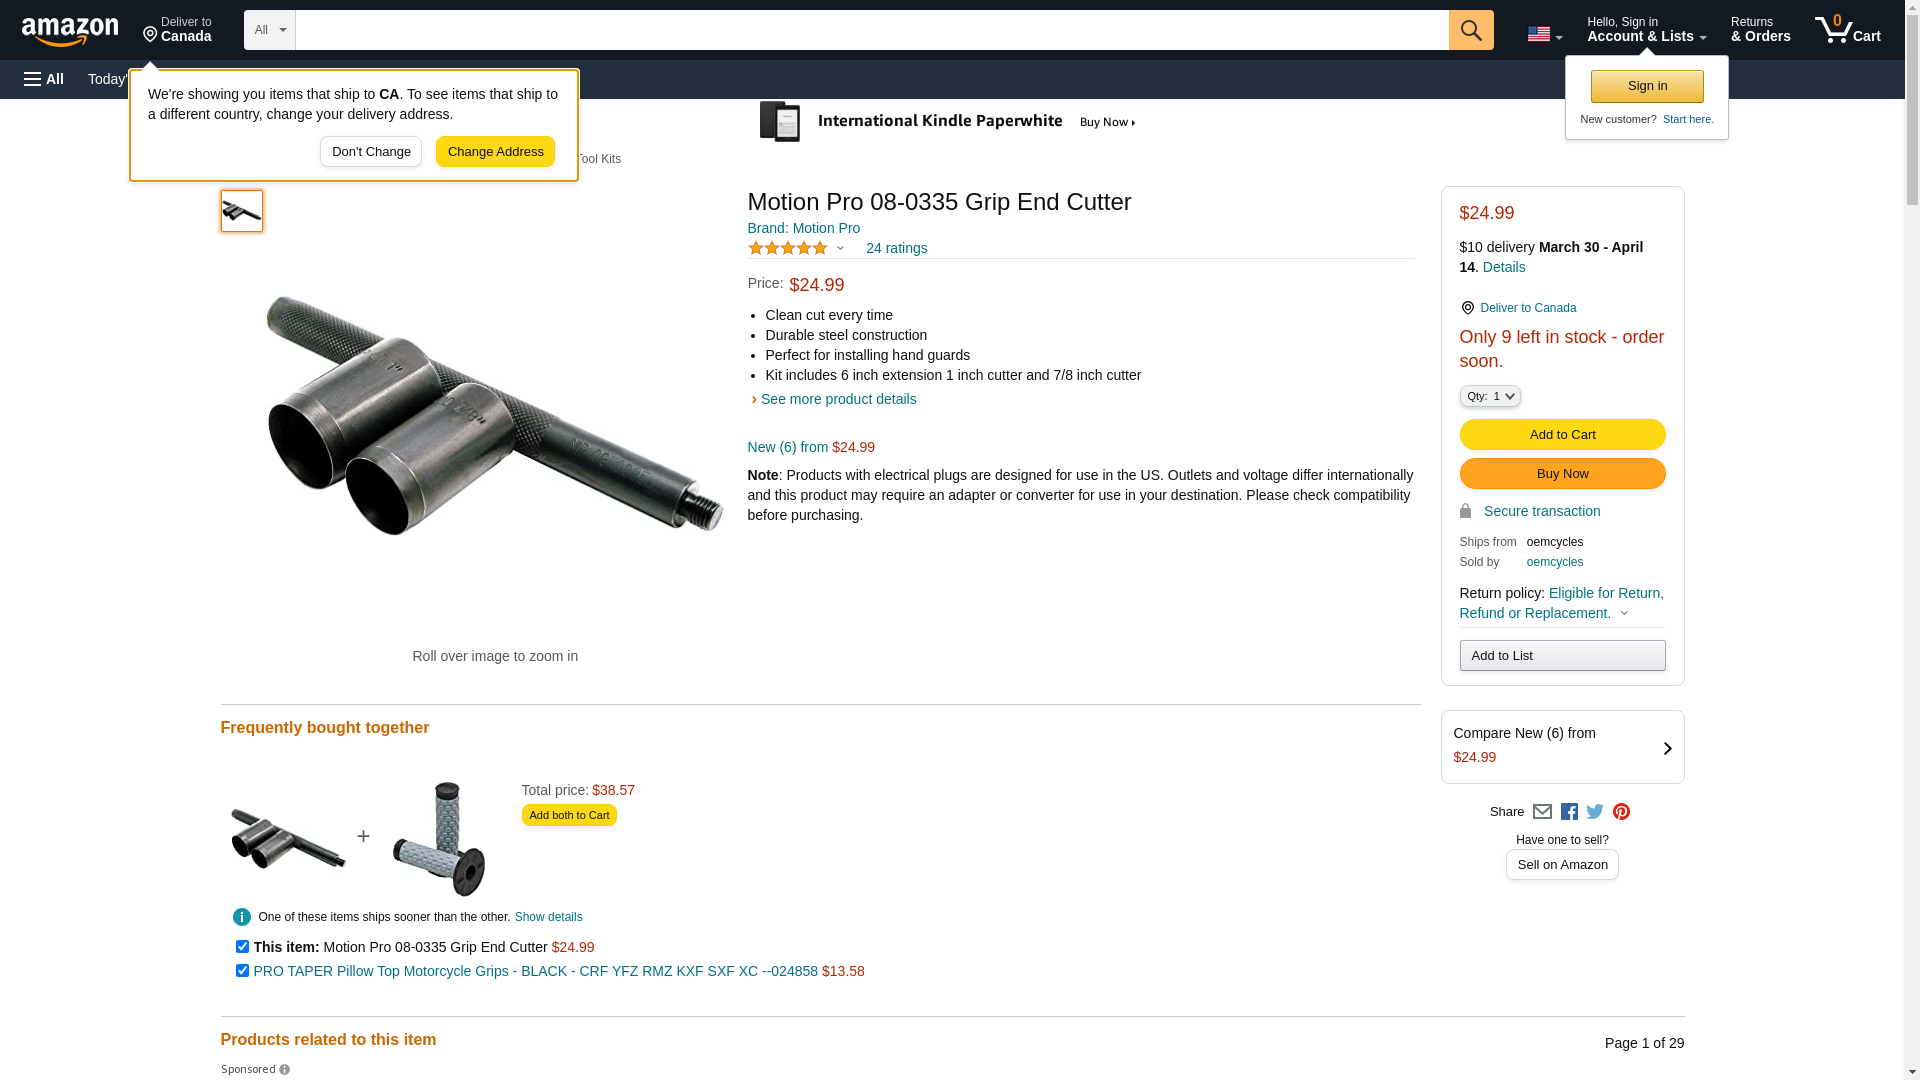
Task: Expand the star rating breakdown
Action: tap(840, 248)
